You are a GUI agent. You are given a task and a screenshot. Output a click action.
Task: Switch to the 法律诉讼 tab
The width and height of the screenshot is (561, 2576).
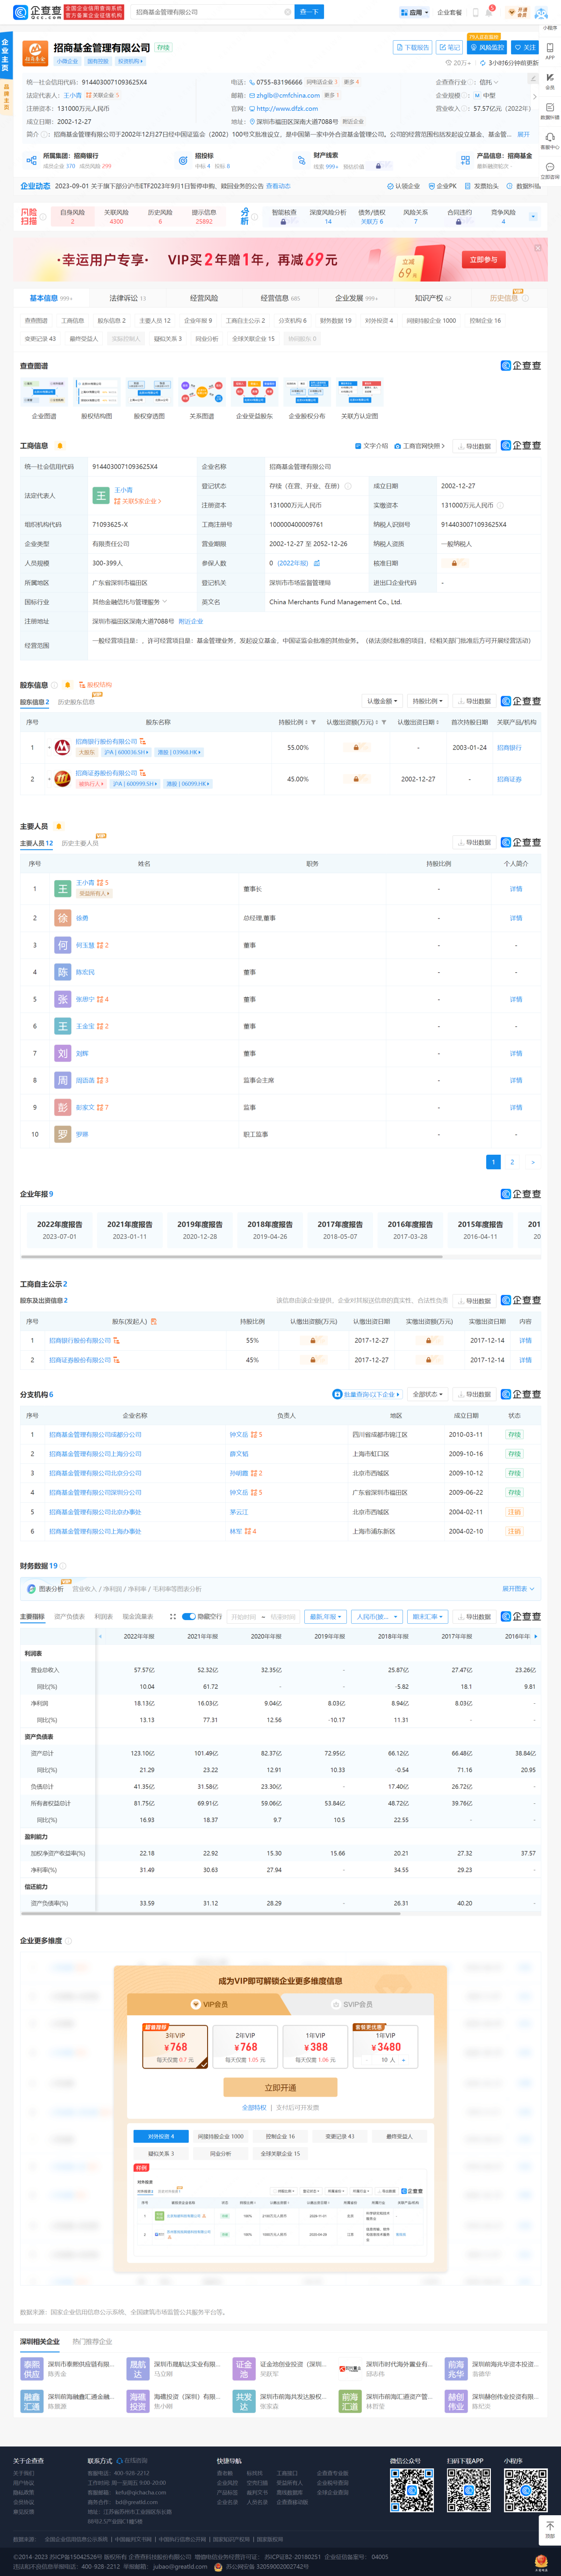pyautogui.click(x=127, y=298)
